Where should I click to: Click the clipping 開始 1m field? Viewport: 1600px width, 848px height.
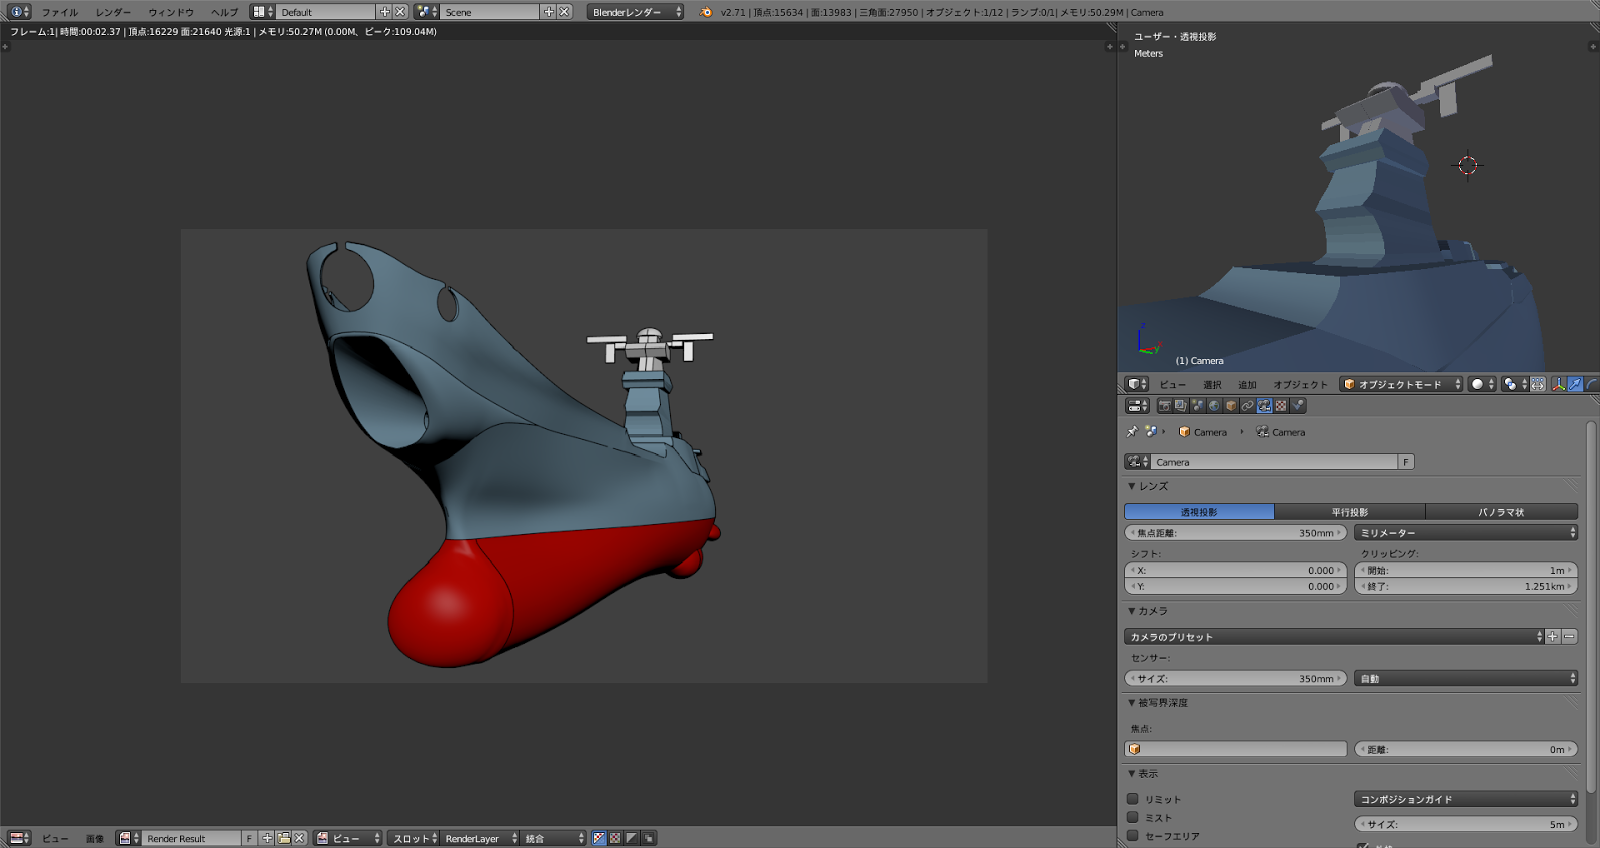(x=1466, y=571)
